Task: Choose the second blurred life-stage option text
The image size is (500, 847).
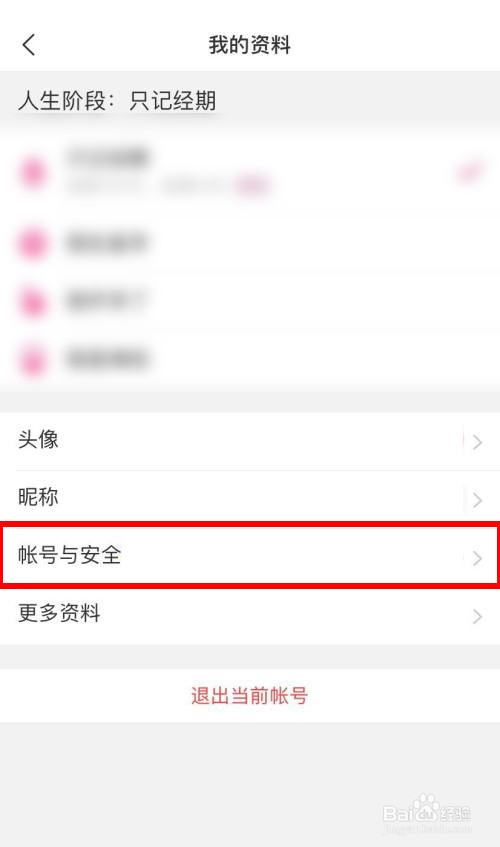Action: [x=107, y=243]
